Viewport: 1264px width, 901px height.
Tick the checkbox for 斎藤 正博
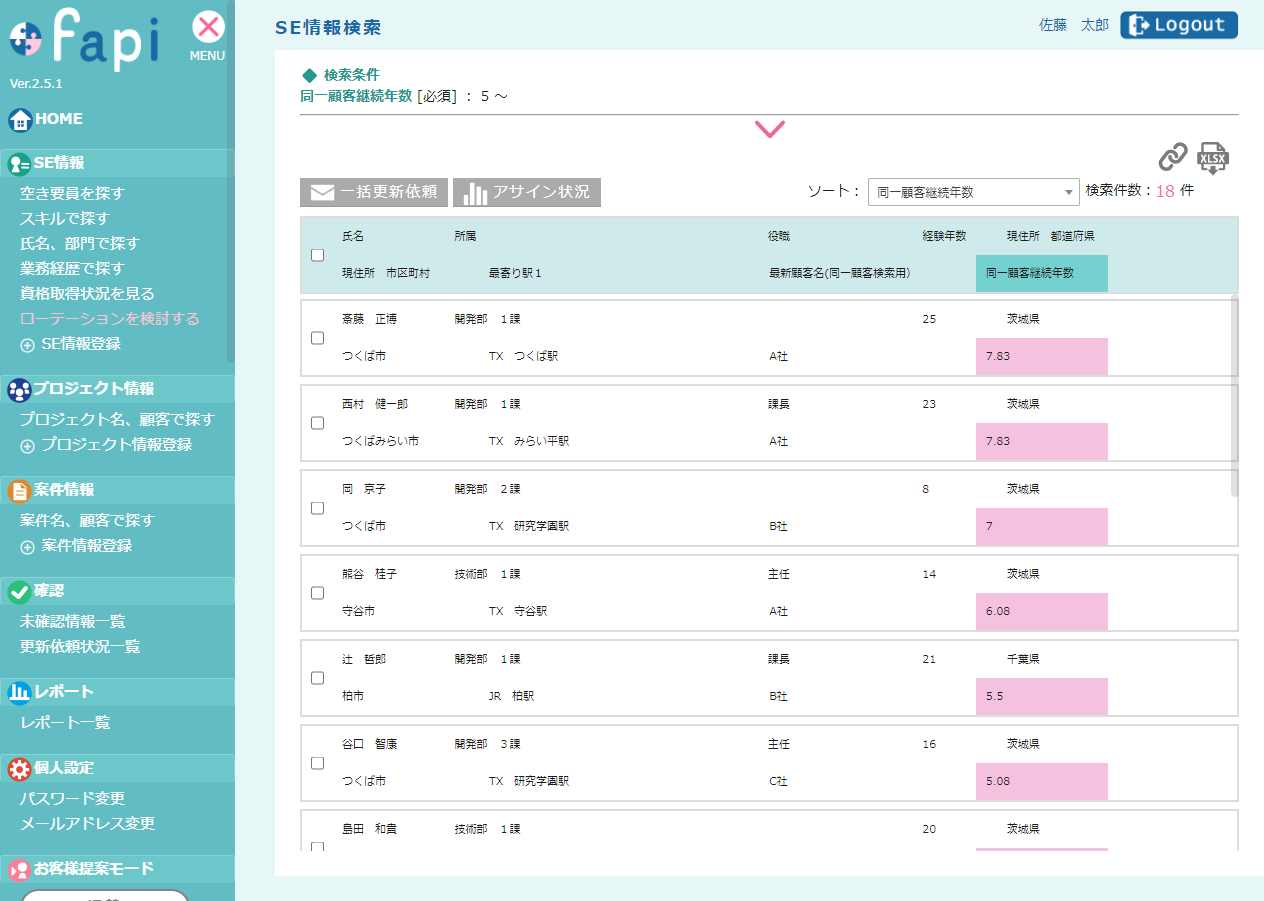coord(318,338)
